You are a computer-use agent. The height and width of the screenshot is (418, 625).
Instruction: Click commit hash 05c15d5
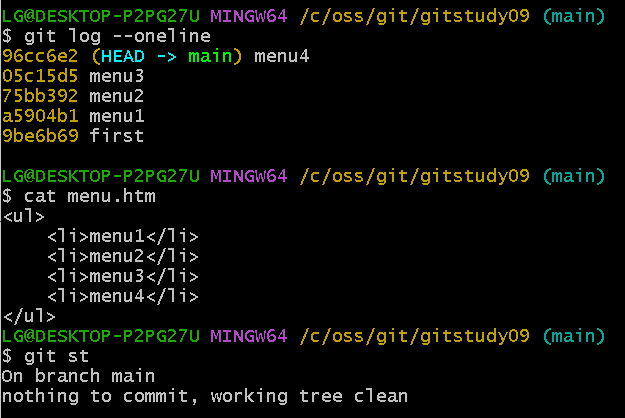40,76
